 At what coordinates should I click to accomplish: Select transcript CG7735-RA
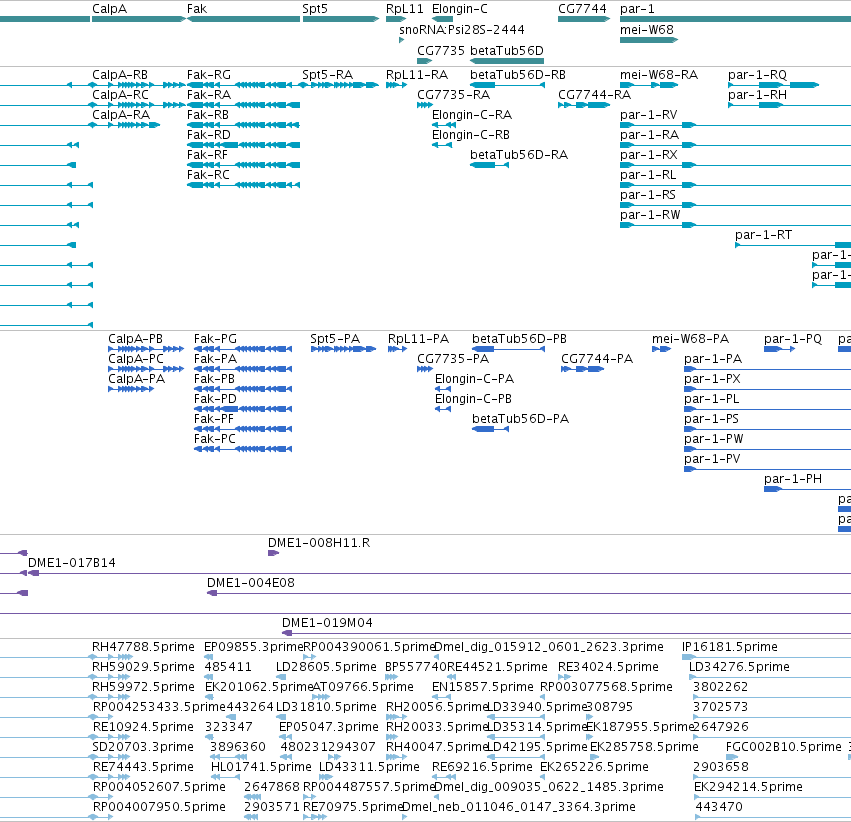453,94
